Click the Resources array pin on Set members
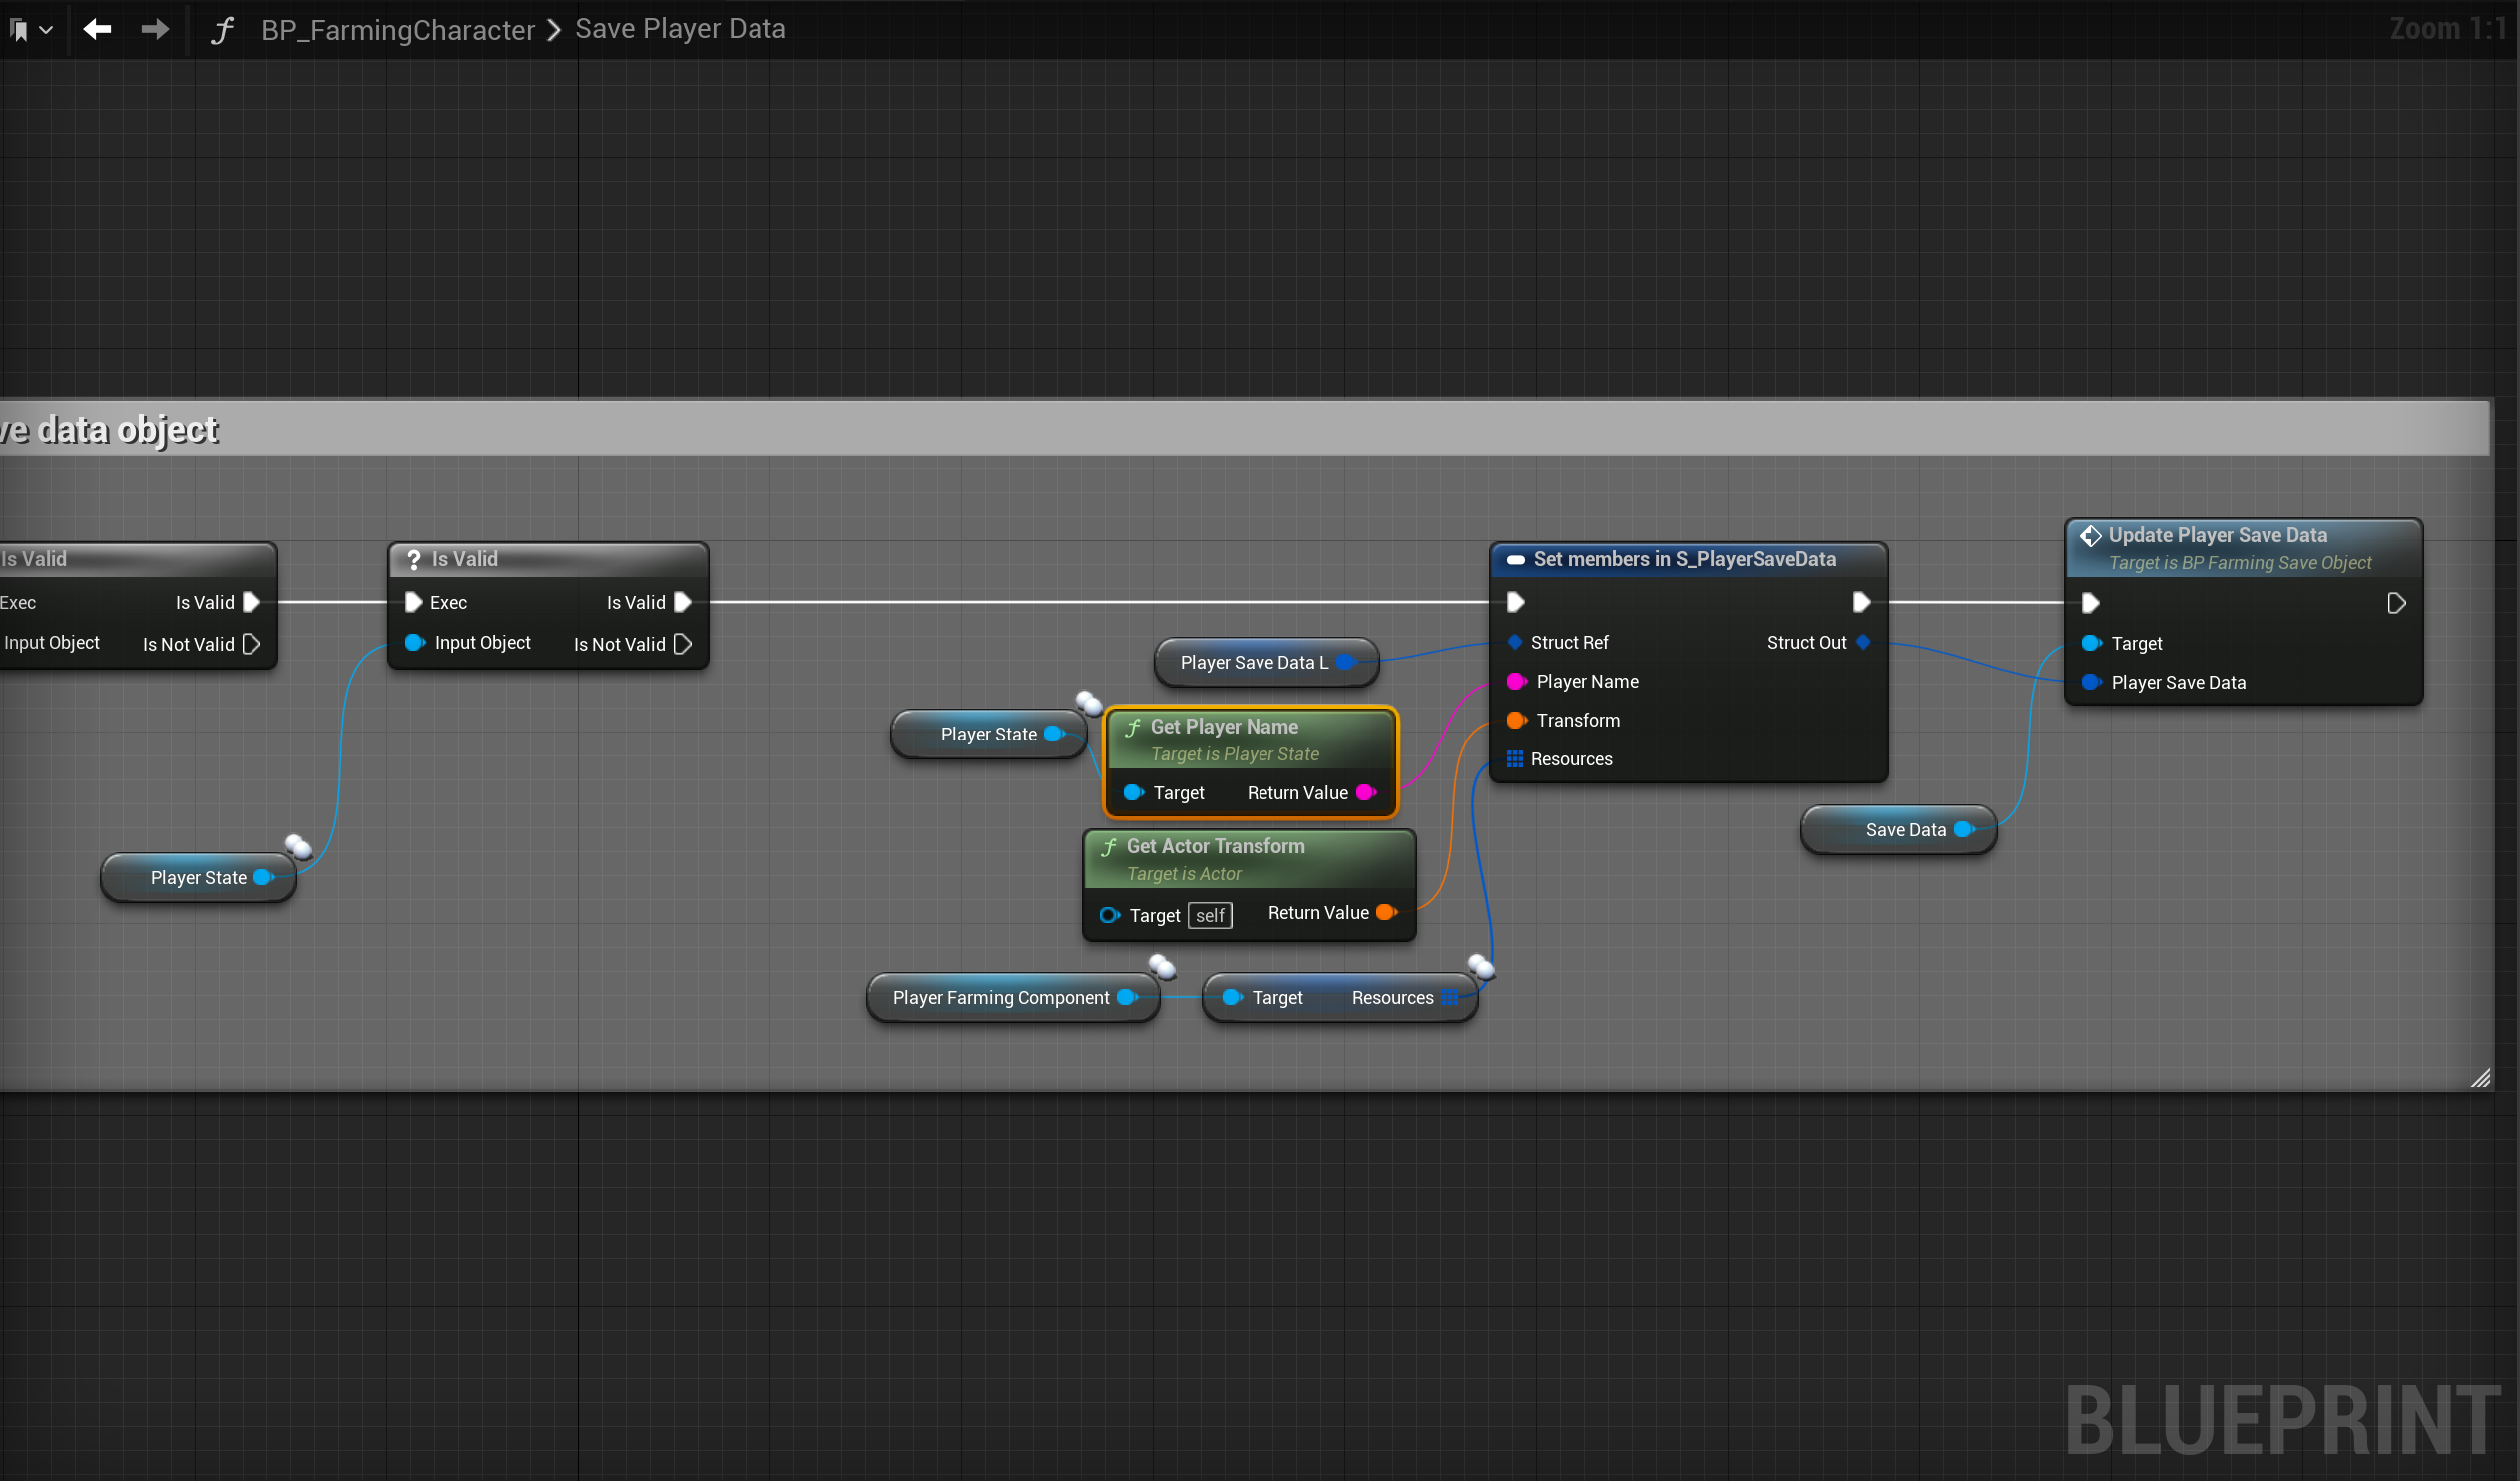Image resolution: width=2520 pixels, height=1481 pixels. pyautogui.click(x=1514, y=759)
